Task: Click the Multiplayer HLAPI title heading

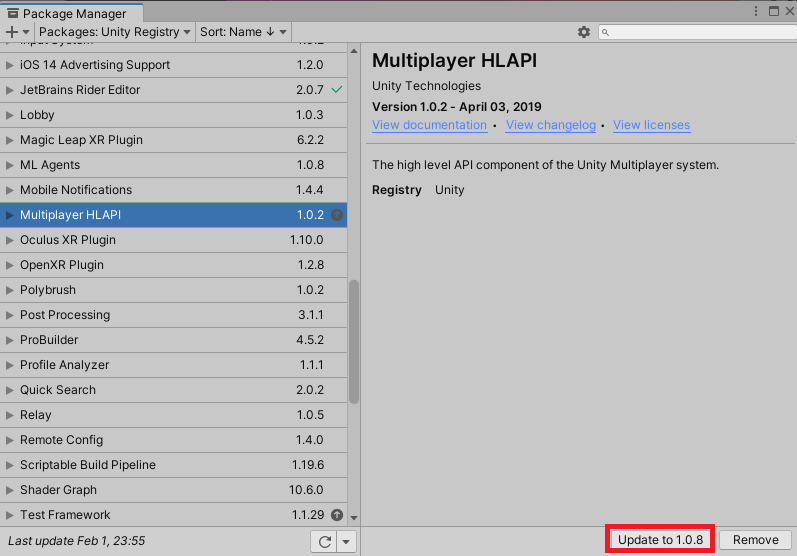Action: tap(454, 60)
